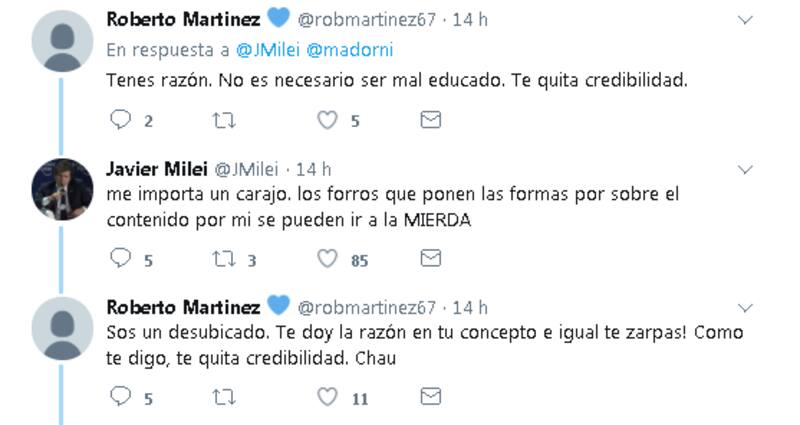Send the last tweet via envelope icon

point(430,397)
